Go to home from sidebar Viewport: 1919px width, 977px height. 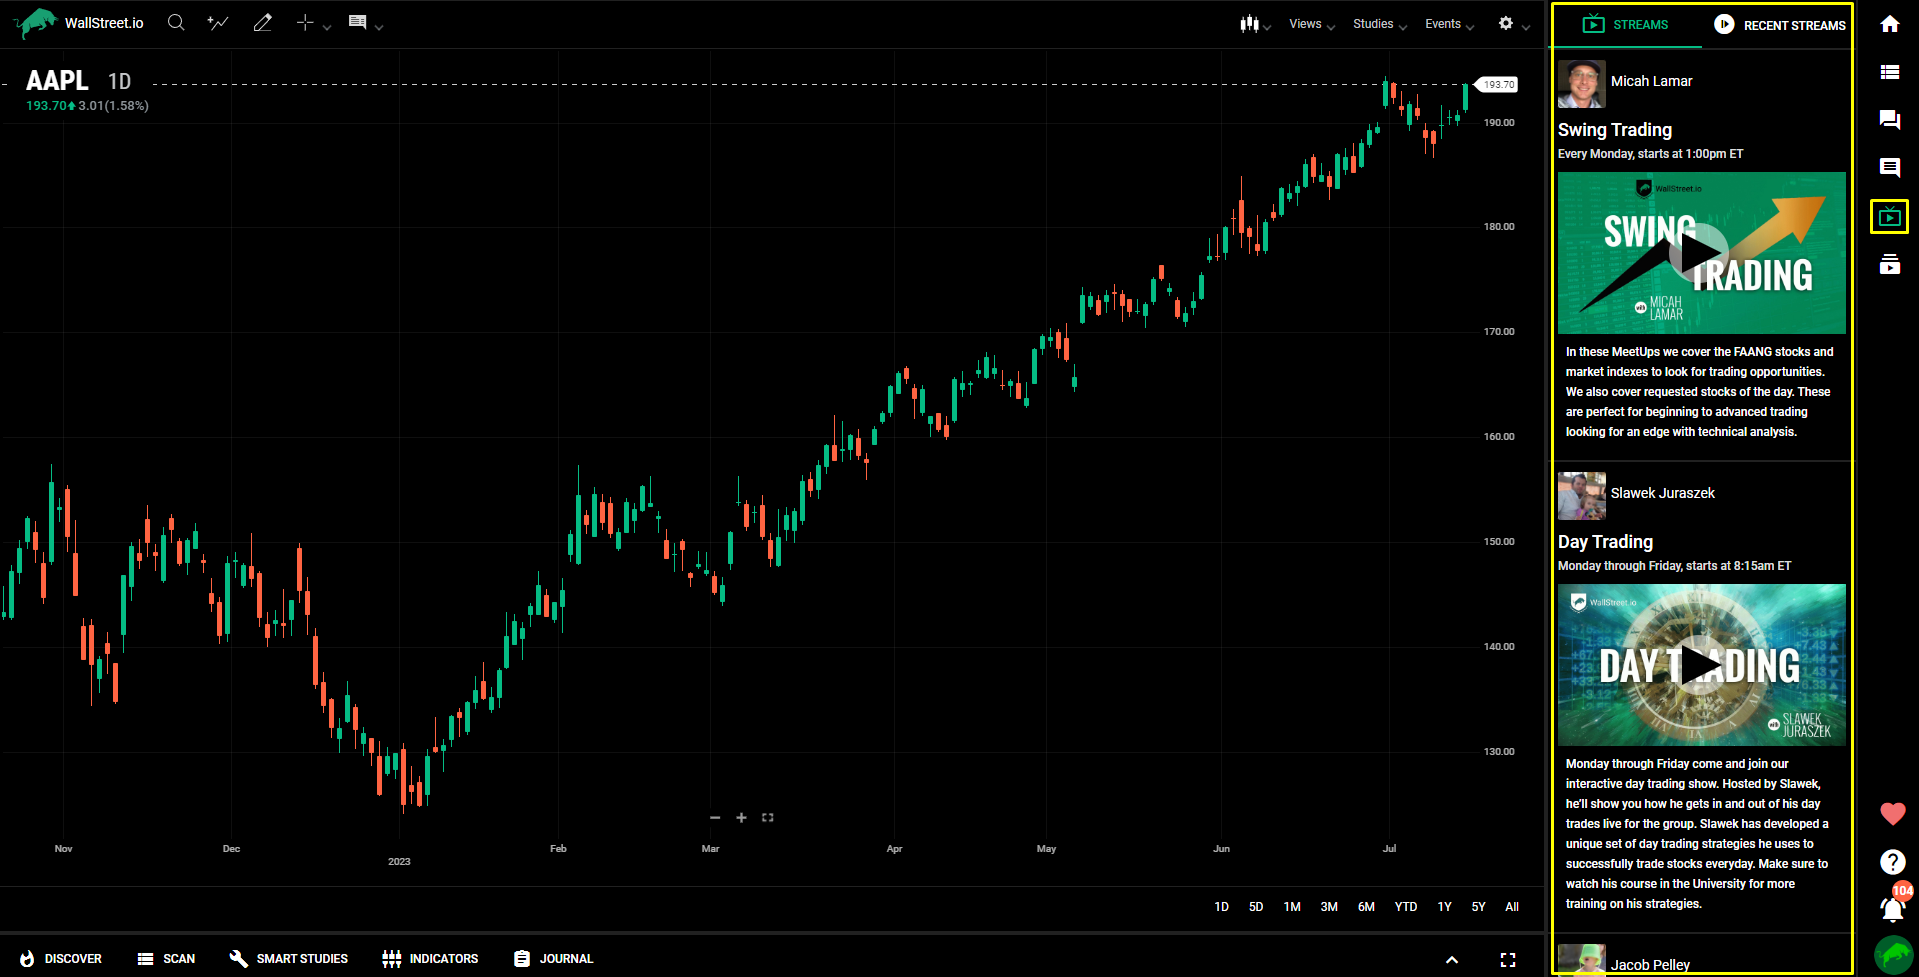[1890, 24]
